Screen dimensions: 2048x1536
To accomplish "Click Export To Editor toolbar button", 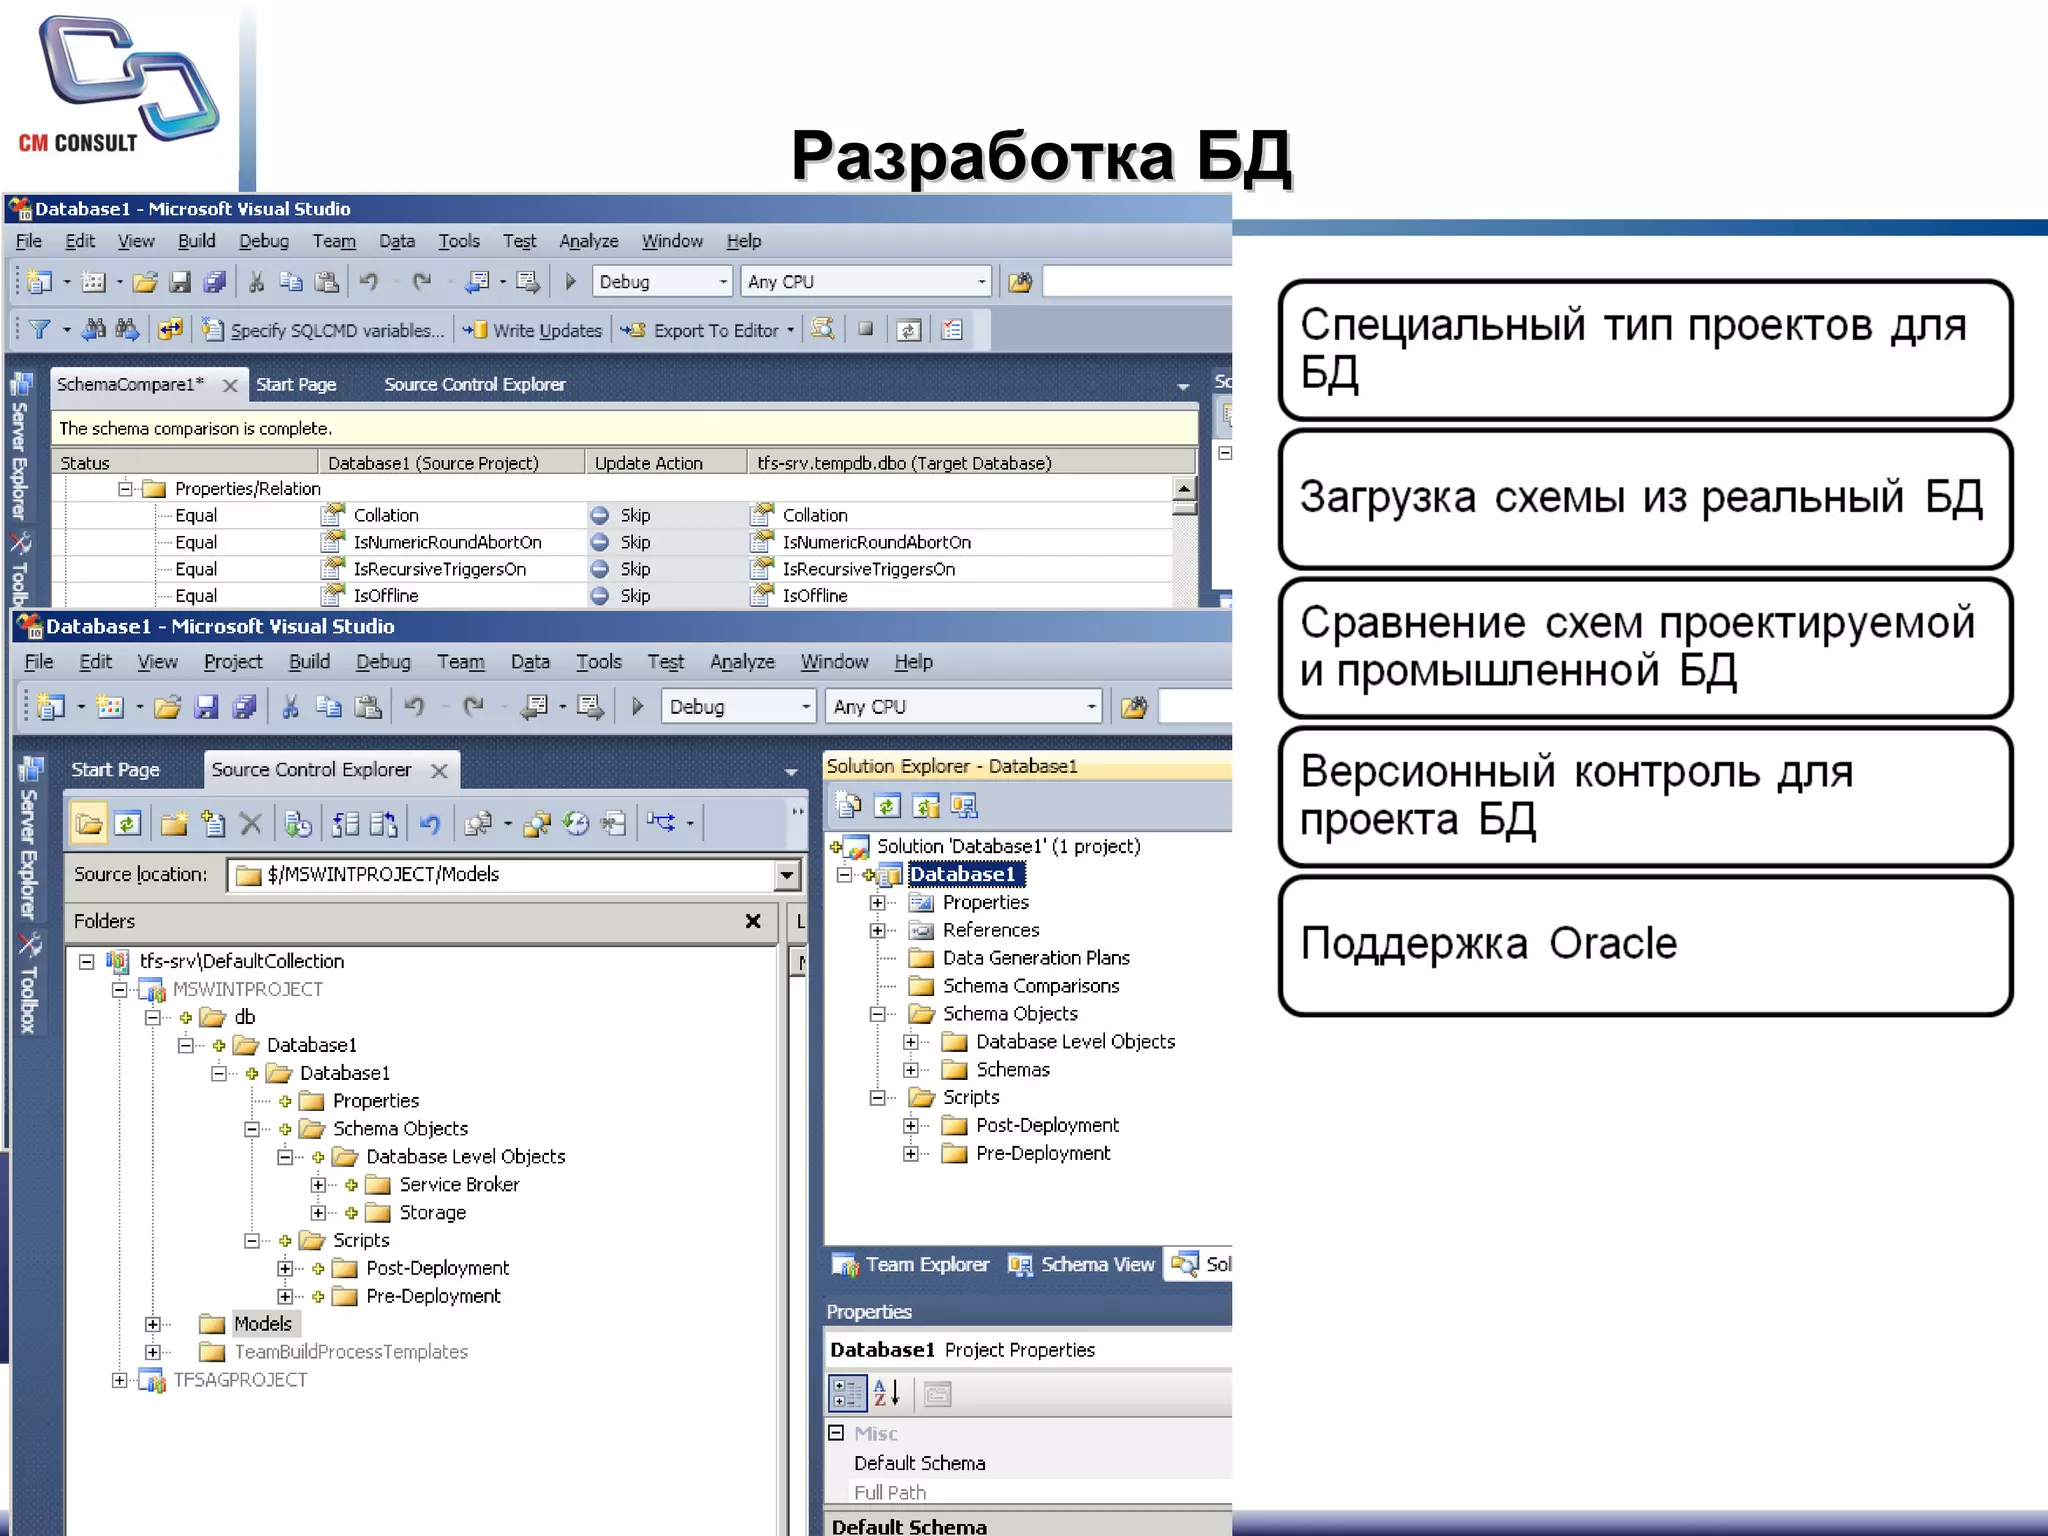I will (x=706, y=330).
